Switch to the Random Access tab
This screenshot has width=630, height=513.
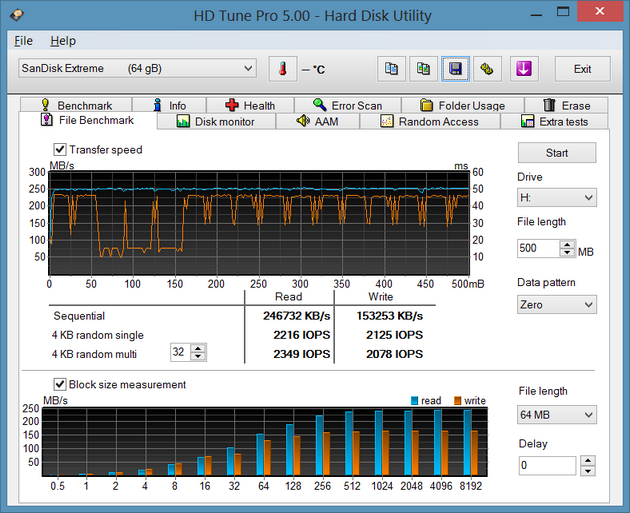[430, 121]
